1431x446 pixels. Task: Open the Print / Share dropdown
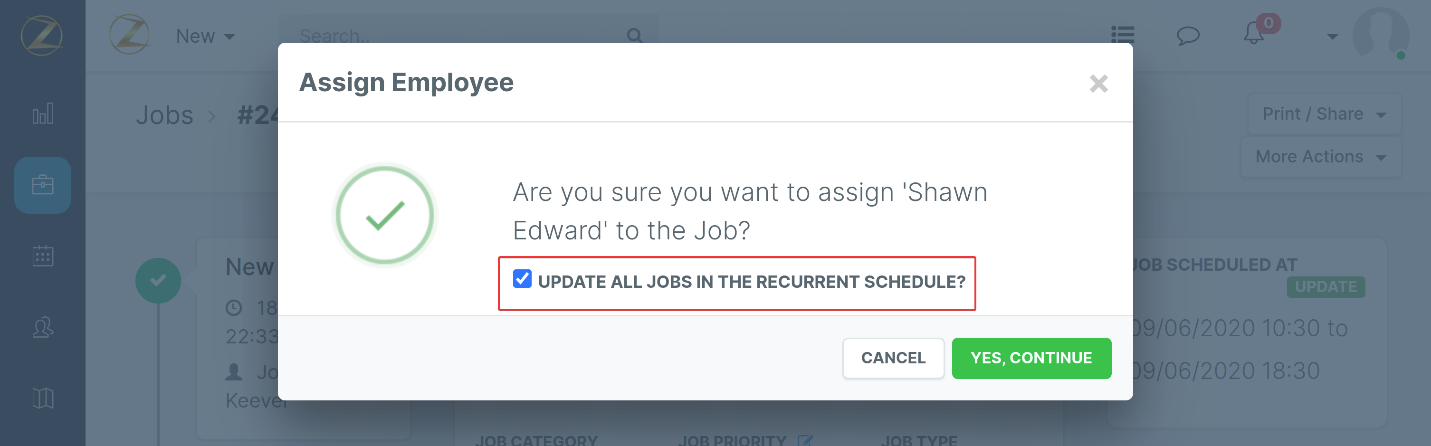[x=1324, y=114]
